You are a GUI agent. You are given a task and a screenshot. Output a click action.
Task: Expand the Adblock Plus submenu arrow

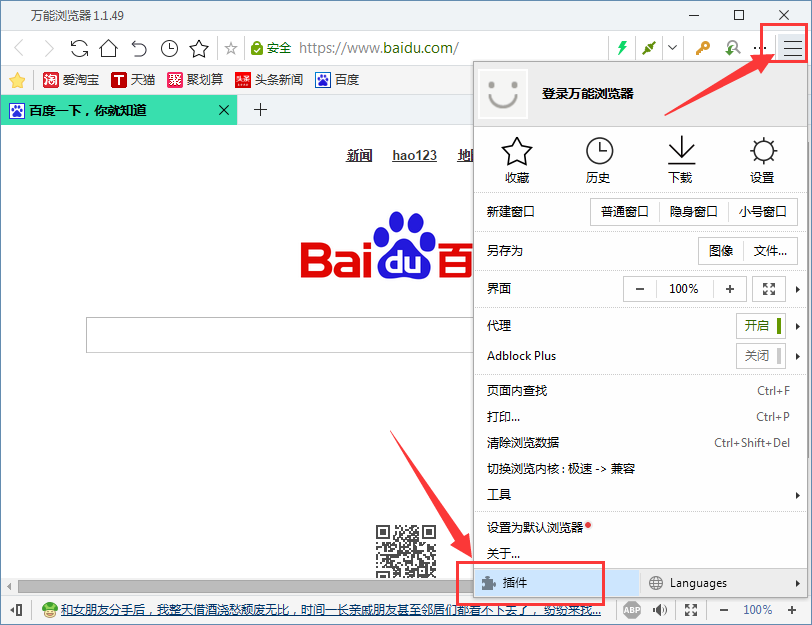(x=798, y=356)
